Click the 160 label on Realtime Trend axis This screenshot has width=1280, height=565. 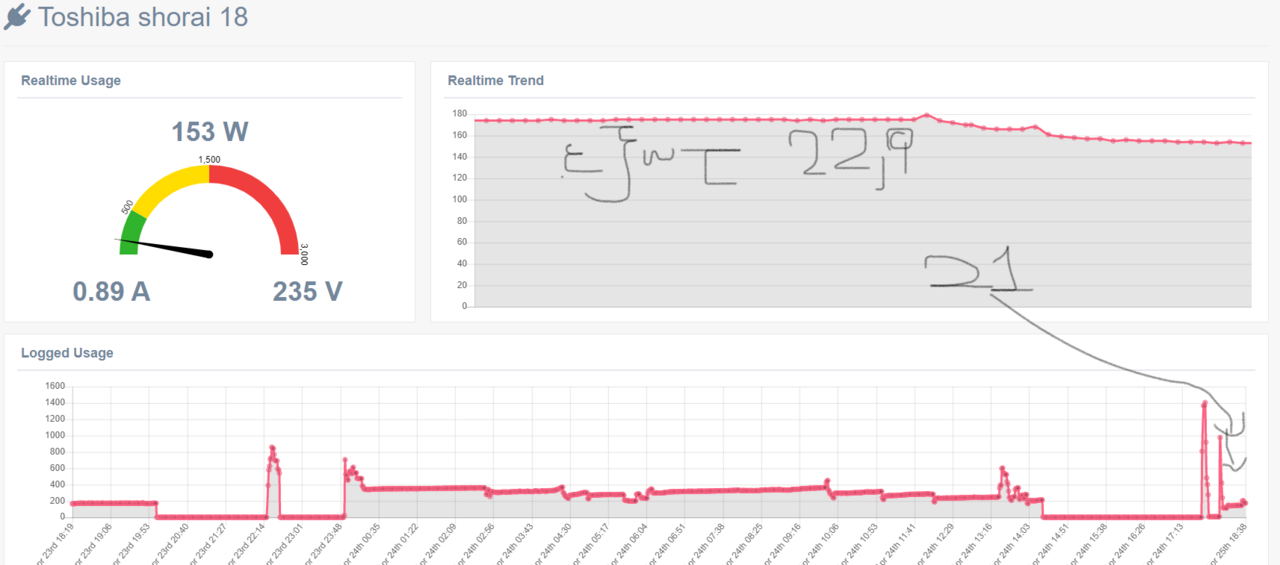tap(460, 135)
